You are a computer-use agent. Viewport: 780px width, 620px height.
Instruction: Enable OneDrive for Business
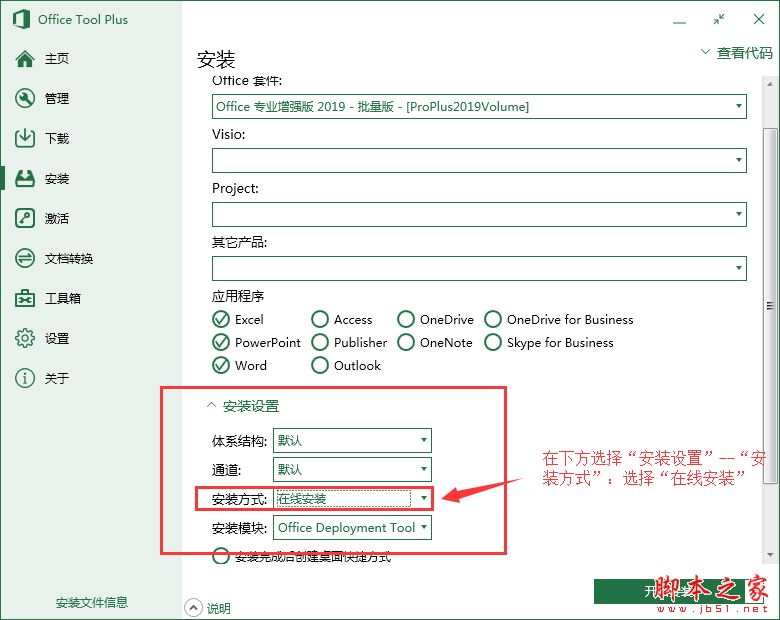pyautogui.click(x=493, y=319)
